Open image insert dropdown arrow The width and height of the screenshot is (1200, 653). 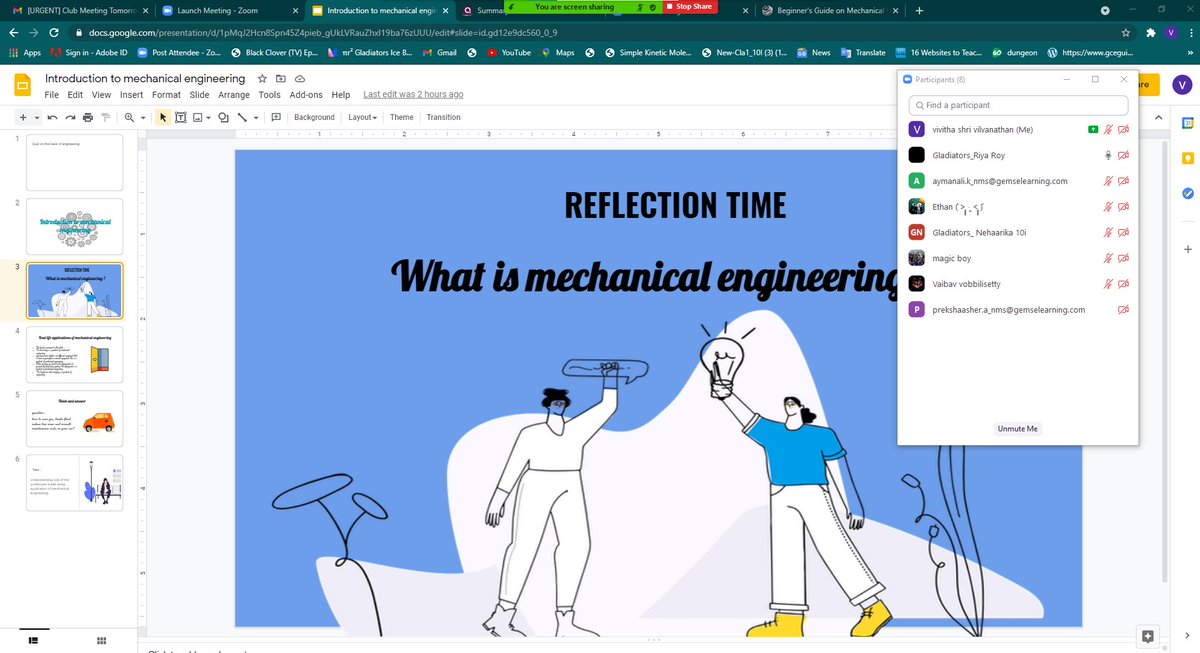(208, 117)
